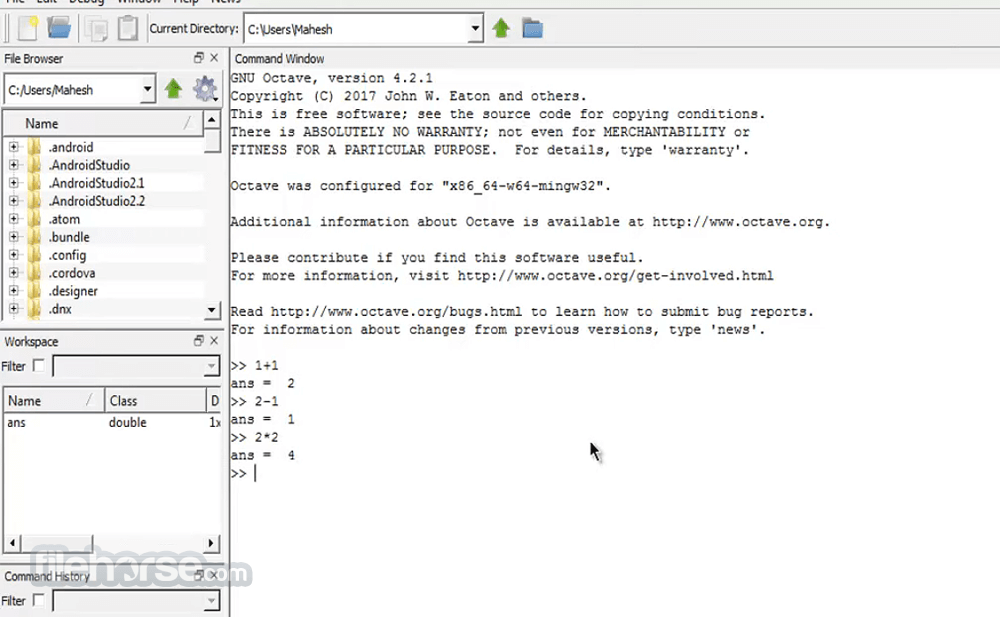Click Workspace horizontal scroll left arrow
Image resolution: width=1000 pixels, height=617 pixels.
12,544
